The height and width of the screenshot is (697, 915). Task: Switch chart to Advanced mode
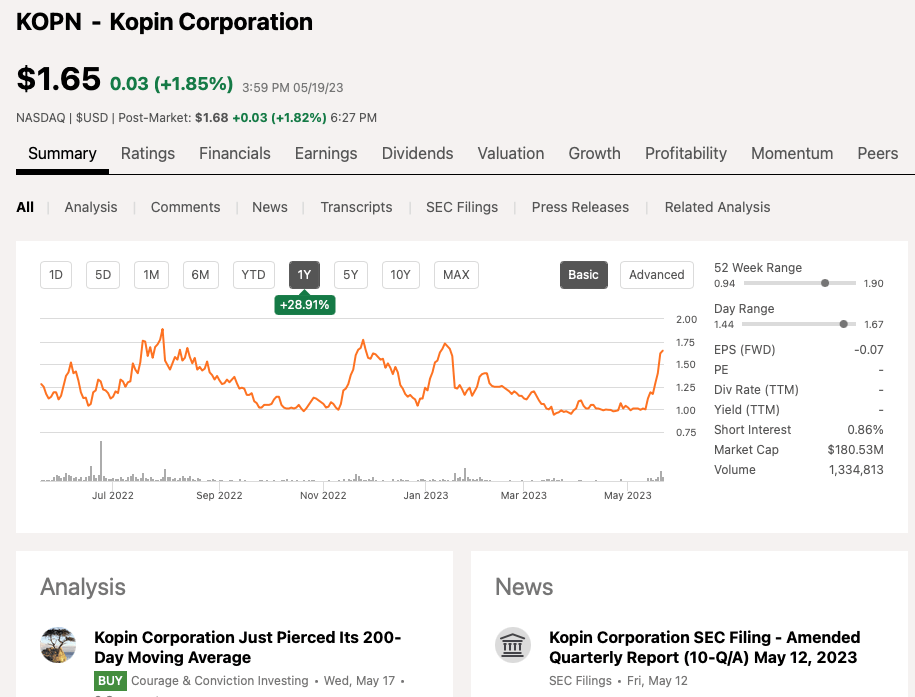[x=656, y=275]
